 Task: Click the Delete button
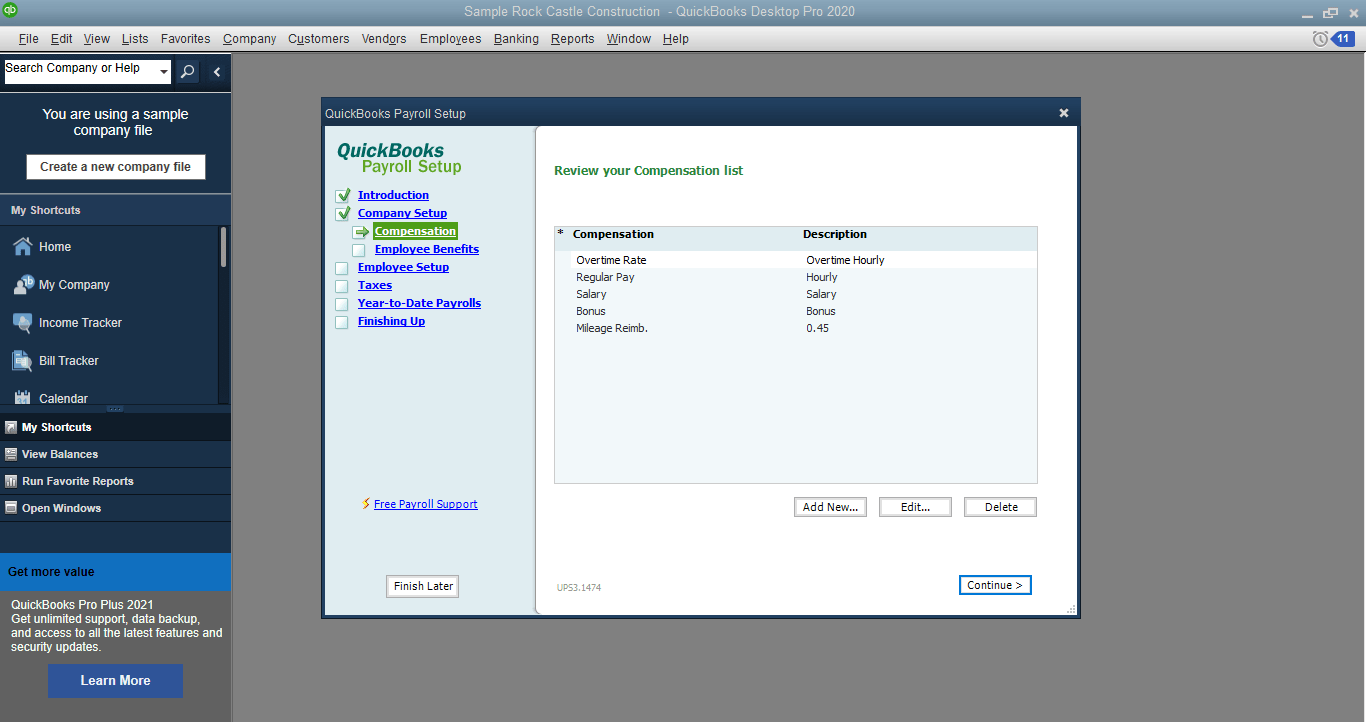point(1000,507)
